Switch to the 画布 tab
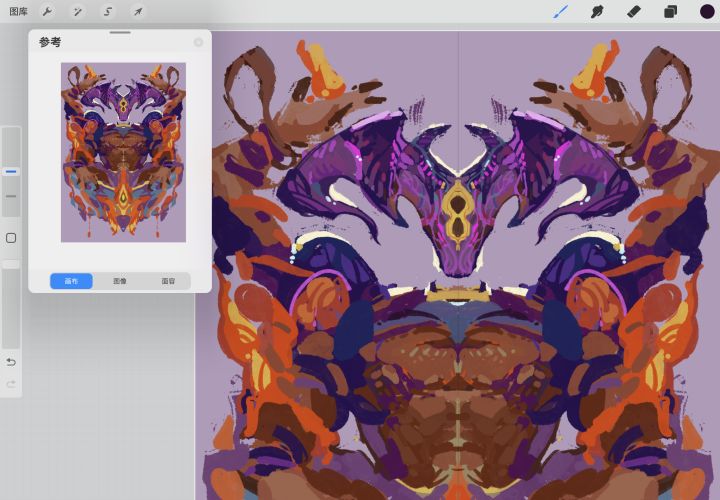Image resolution: width=720 pixels, height=500 pixels. pos(72,281)
